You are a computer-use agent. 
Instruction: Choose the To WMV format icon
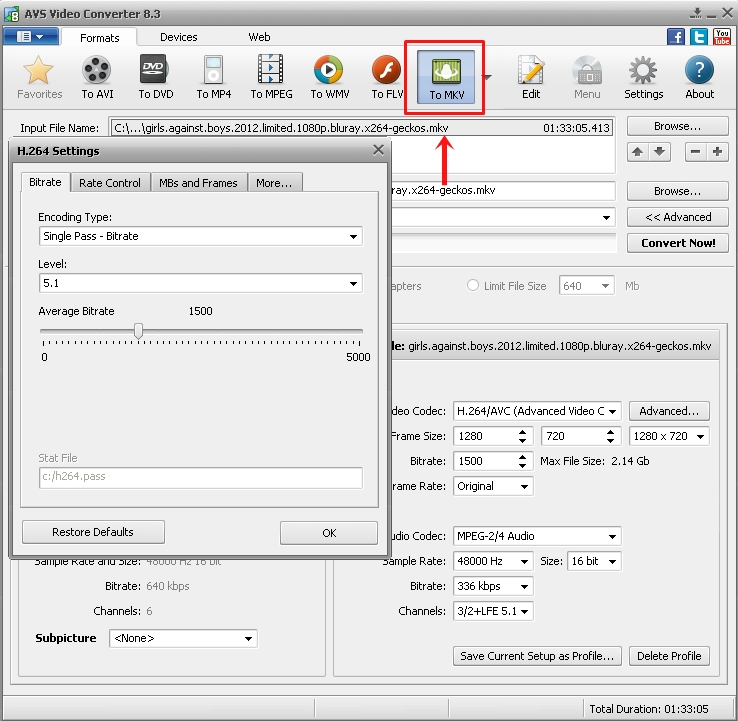(x=329, y=77)
